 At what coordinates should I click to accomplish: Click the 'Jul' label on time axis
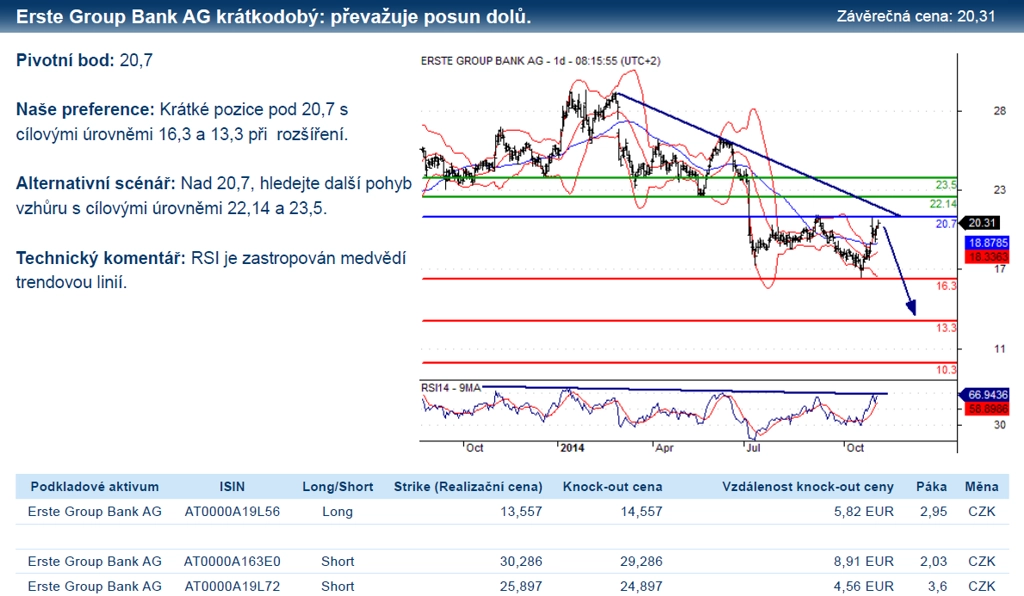pos(753,448)
